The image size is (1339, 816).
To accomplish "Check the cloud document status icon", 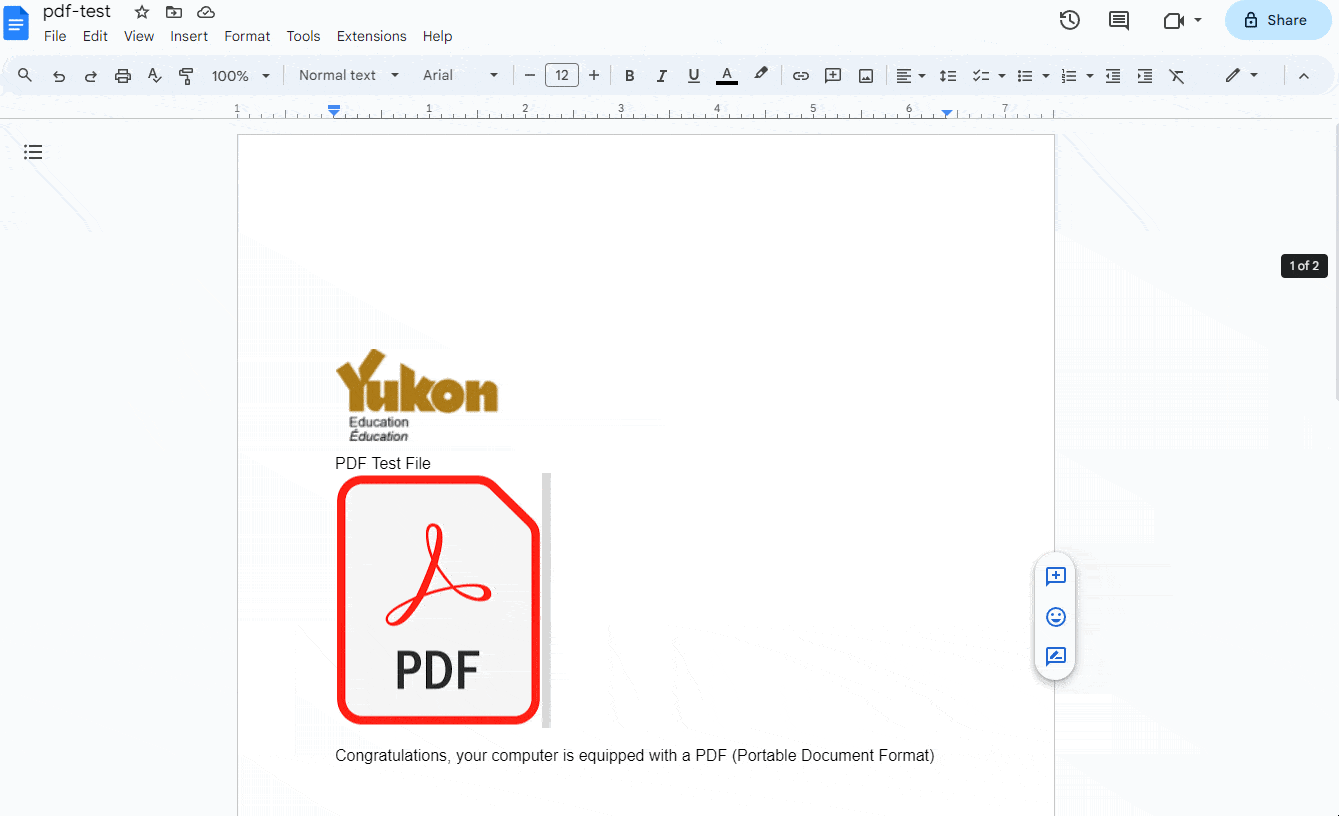I will tap(206, 12).
